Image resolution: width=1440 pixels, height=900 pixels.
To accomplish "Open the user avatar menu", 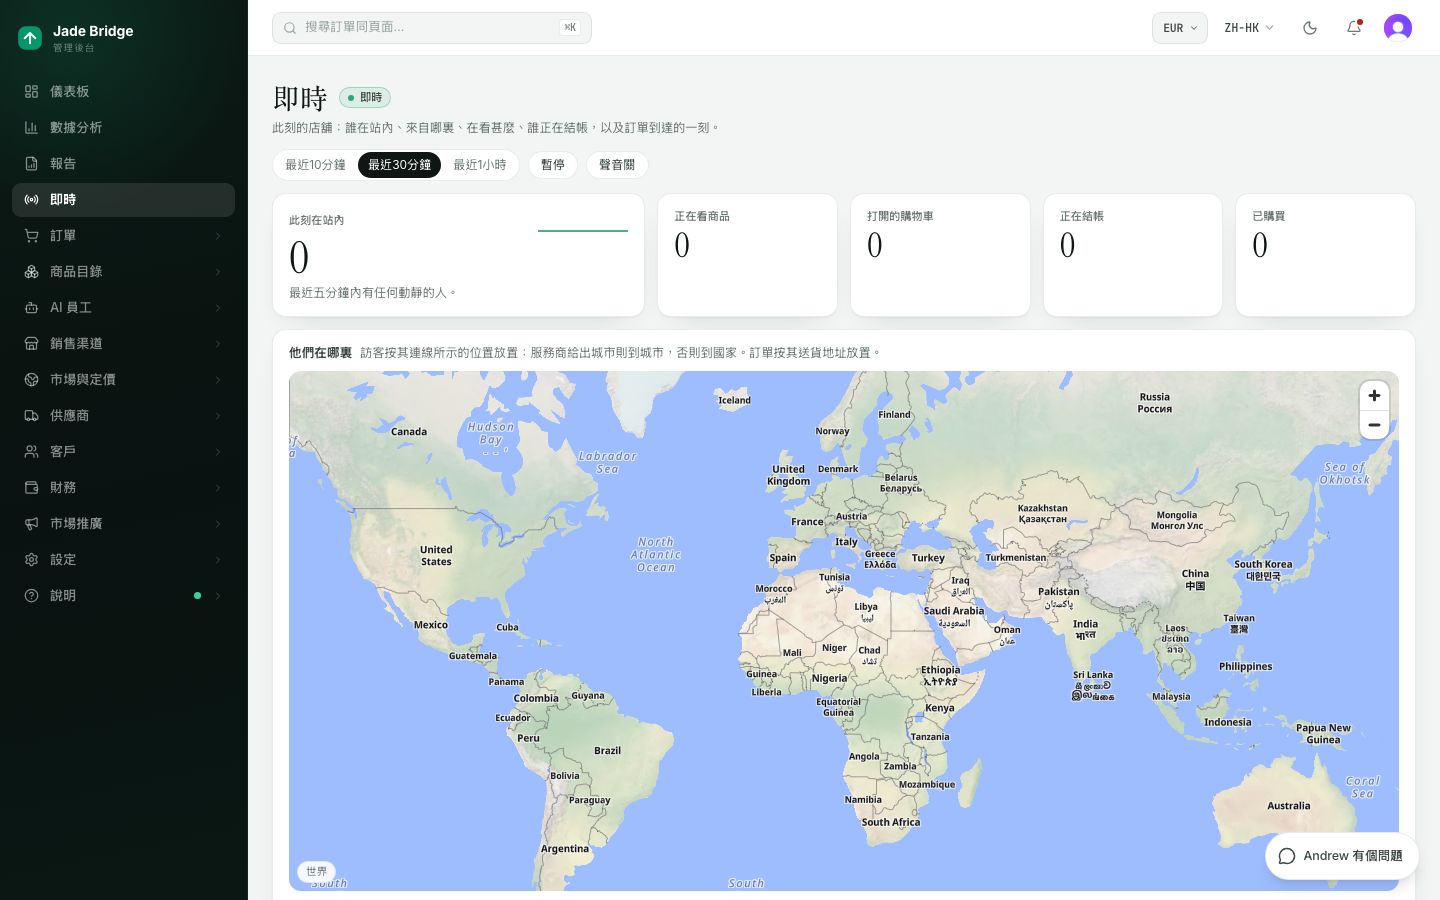I will (1398, 28).
